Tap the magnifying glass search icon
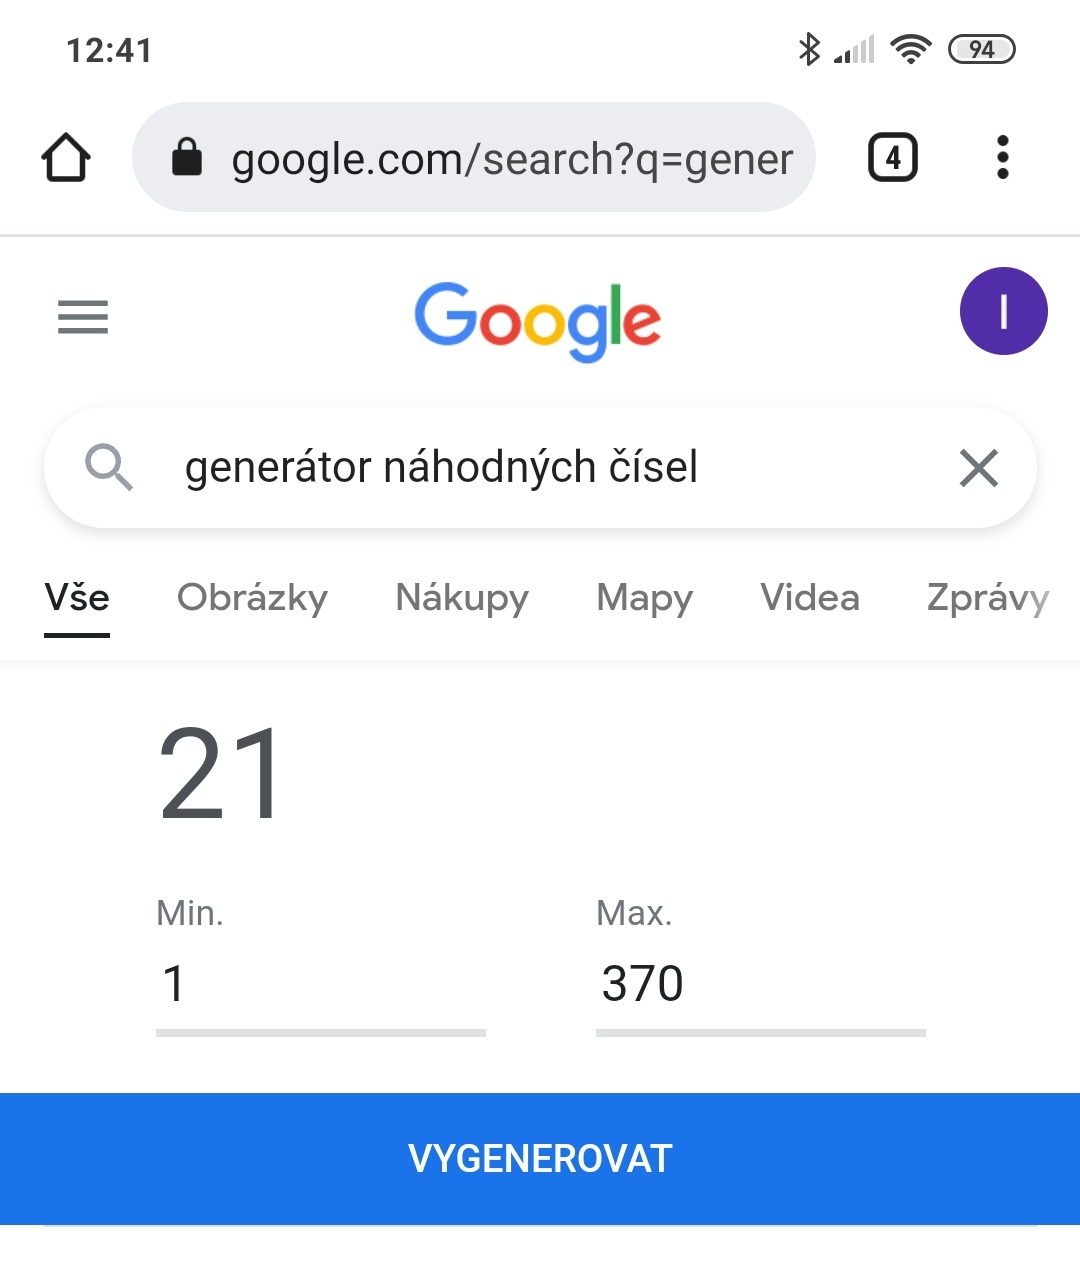This screenshot has width=1080, height=1264. 108,467
